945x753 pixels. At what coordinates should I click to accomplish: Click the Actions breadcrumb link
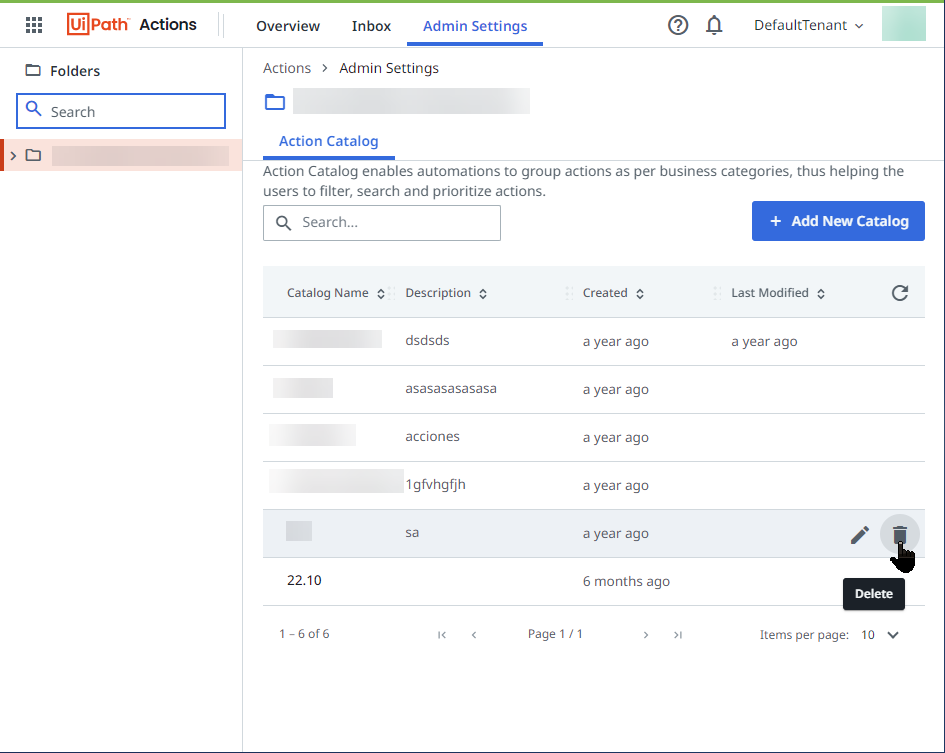287,68
